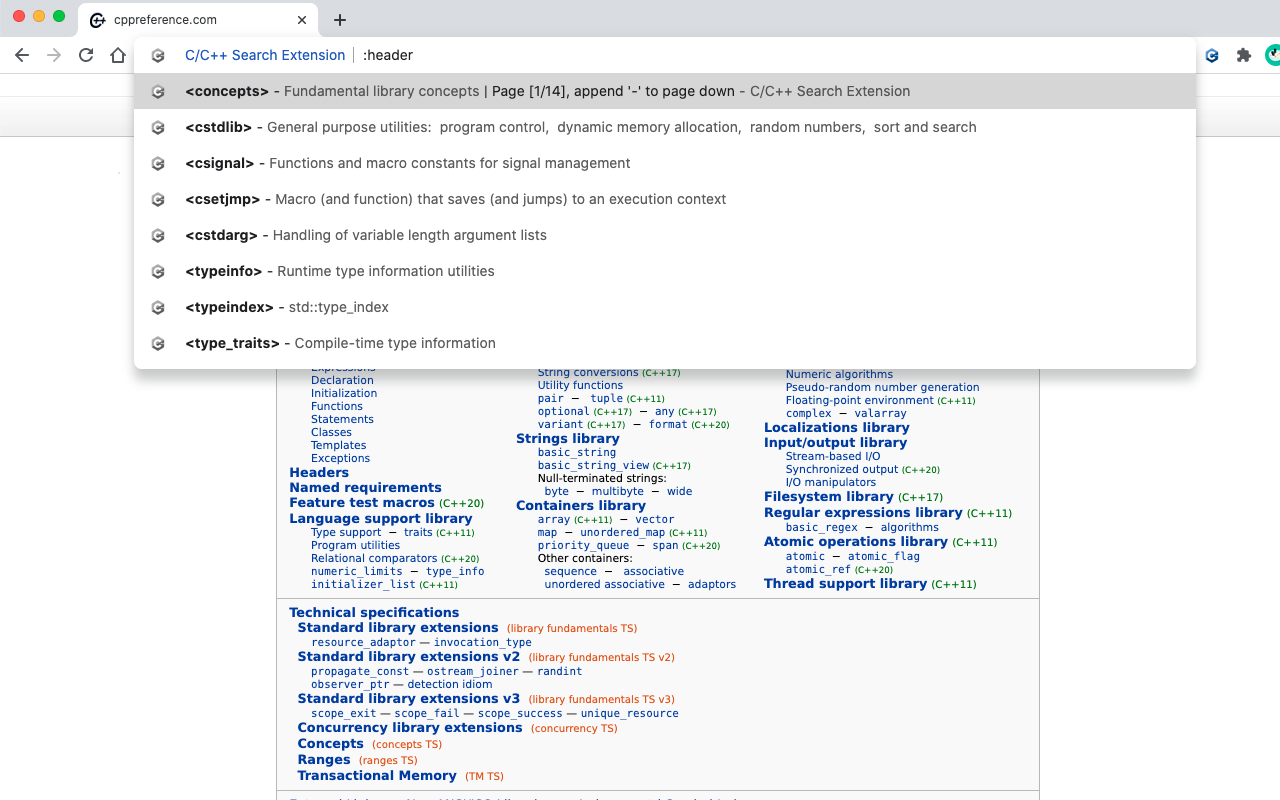Click the Home icon in the toolbar

coord(117,55)
